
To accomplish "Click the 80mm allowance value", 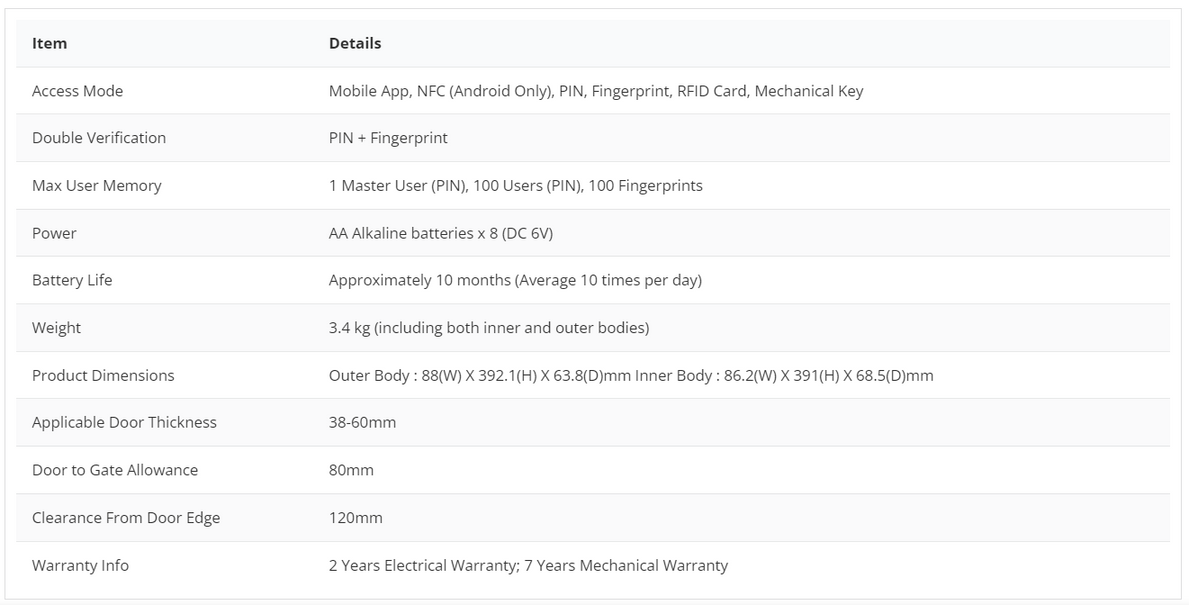I will pyautogui.click(x=351, y=470).
